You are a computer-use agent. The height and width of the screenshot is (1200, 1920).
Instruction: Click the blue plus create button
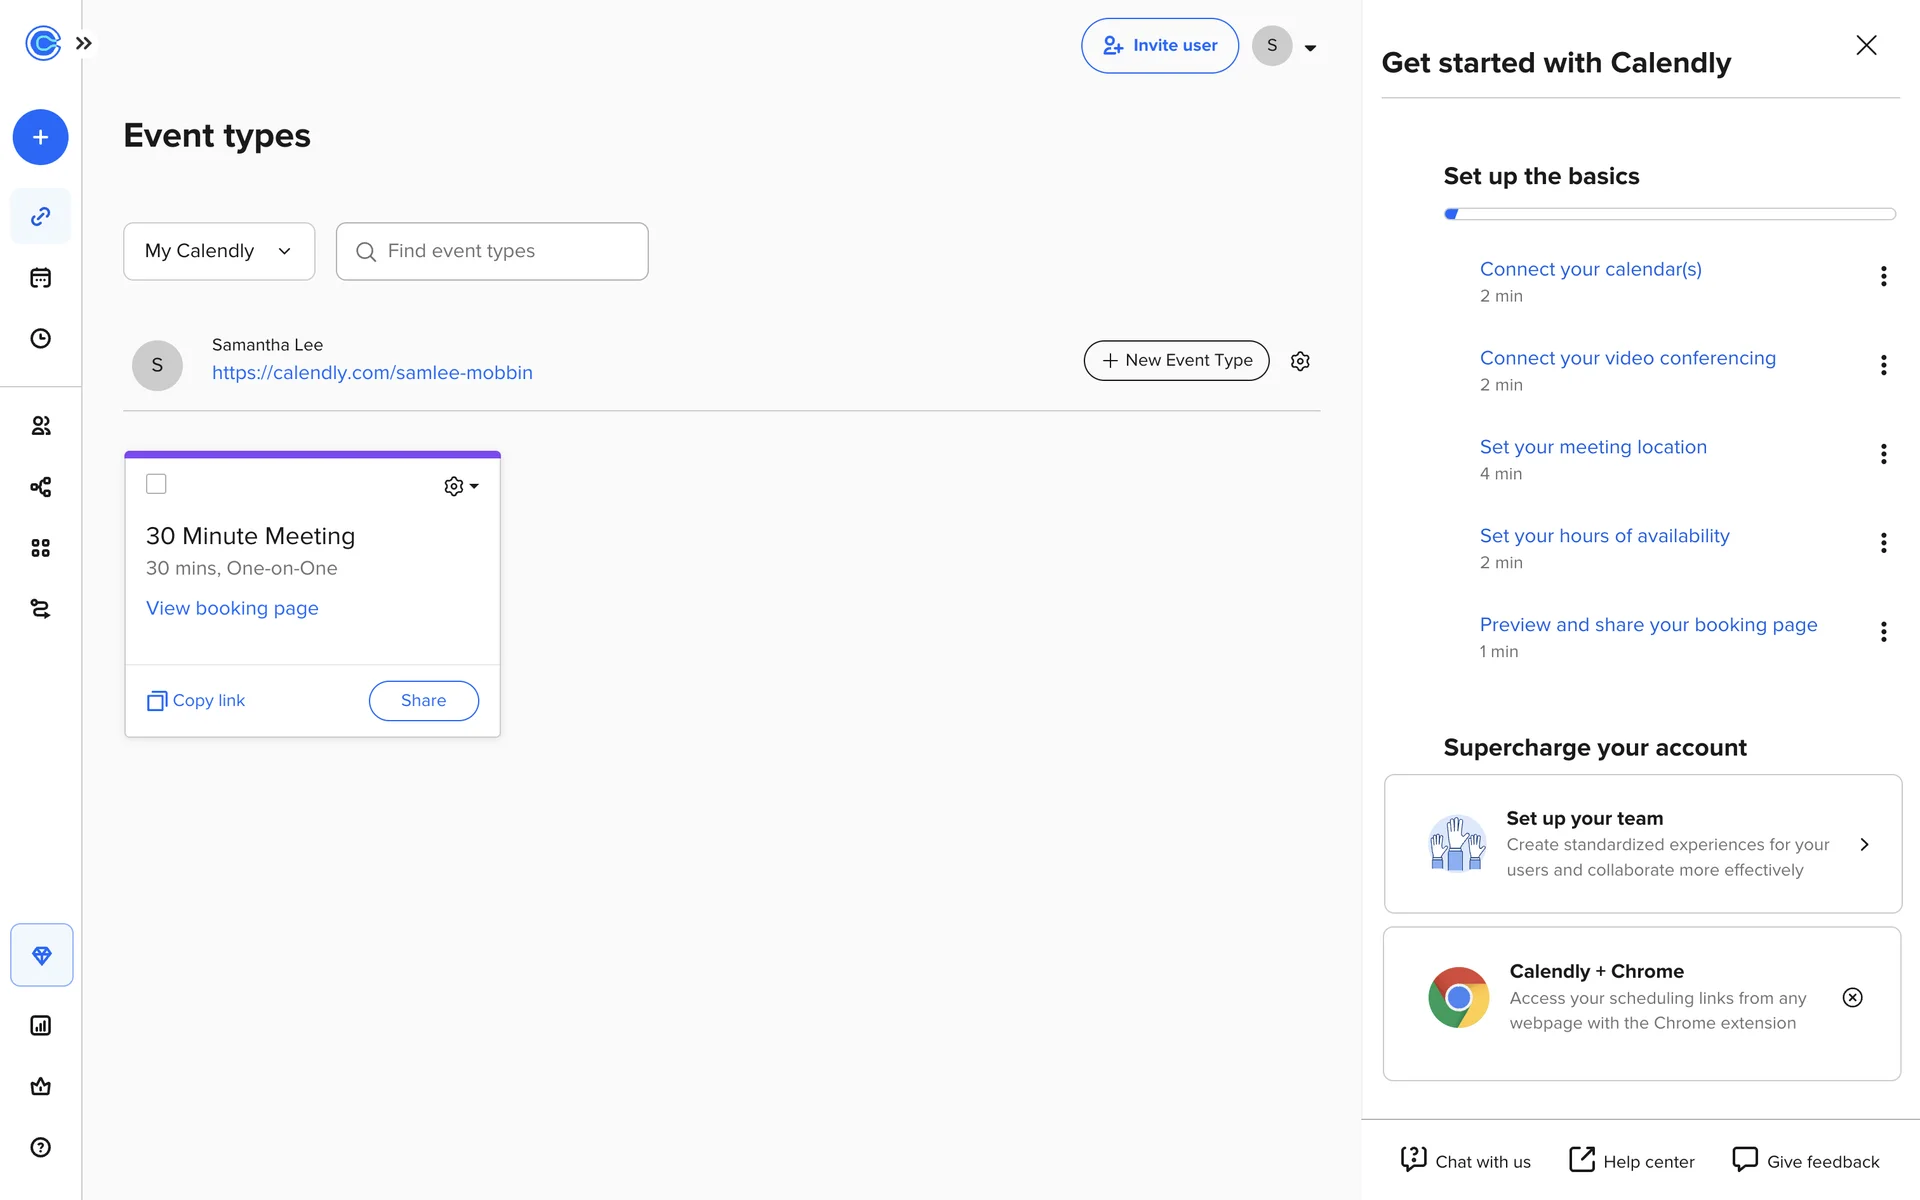[x=40, y=137]
